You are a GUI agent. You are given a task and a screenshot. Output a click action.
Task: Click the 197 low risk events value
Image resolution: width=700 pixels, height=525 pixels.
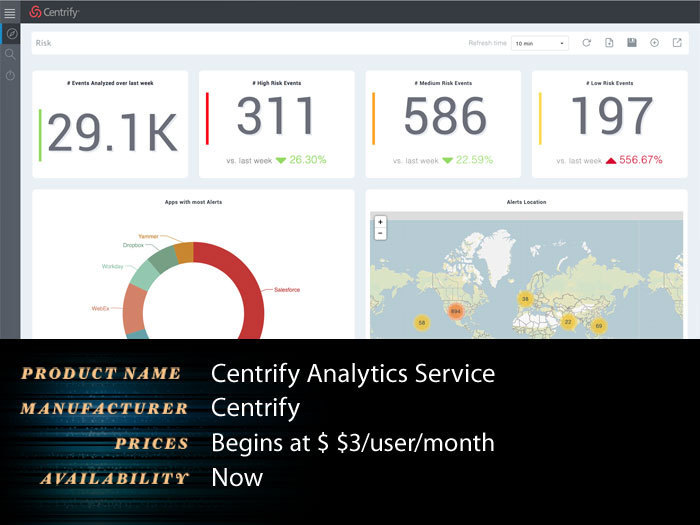612,116
